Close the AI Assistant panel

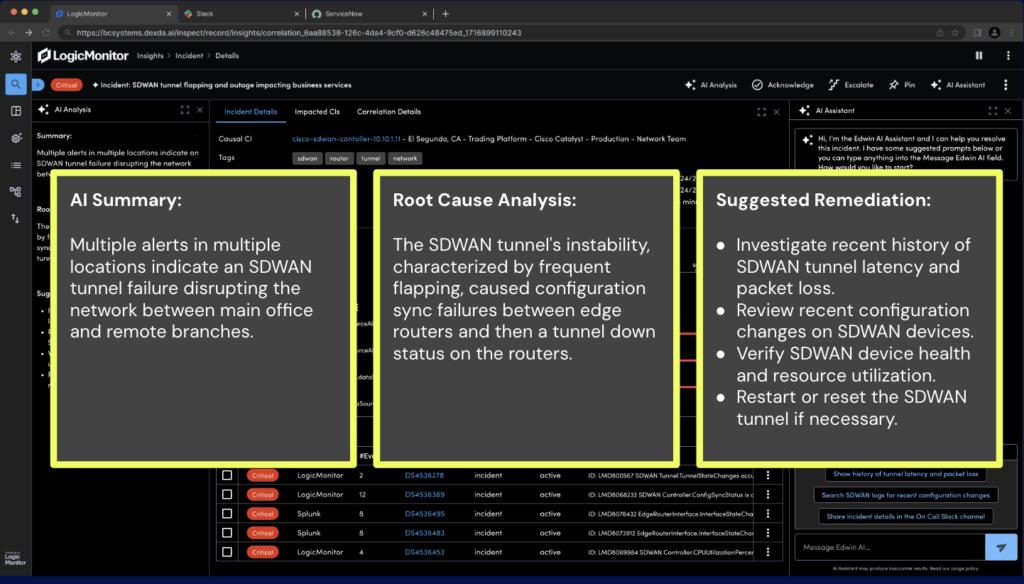(1006, 111)
